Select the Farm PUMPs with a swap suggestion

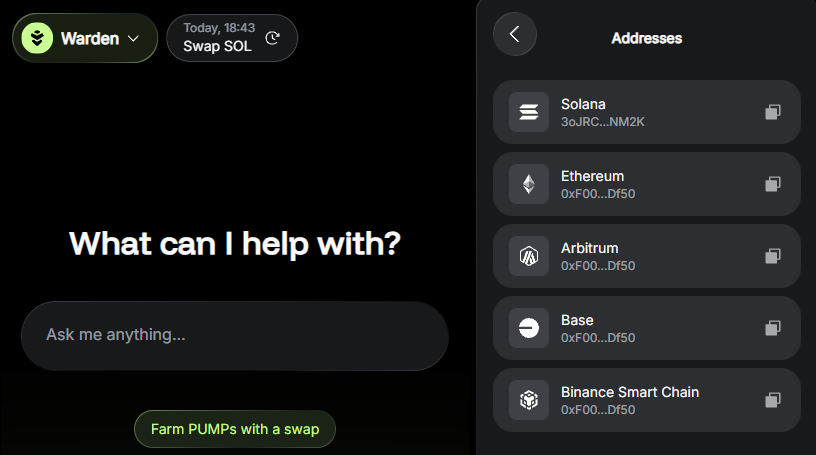pyautogui.click(x=235, y=429)
